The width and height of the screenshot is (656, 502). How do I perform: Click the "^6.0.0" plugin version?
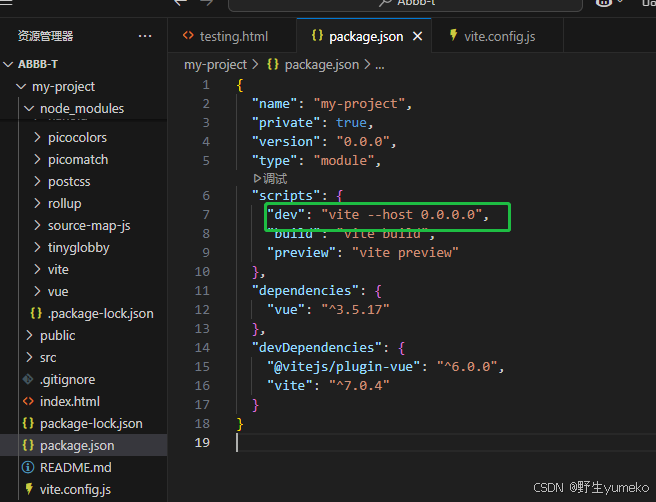coord(467,367)
